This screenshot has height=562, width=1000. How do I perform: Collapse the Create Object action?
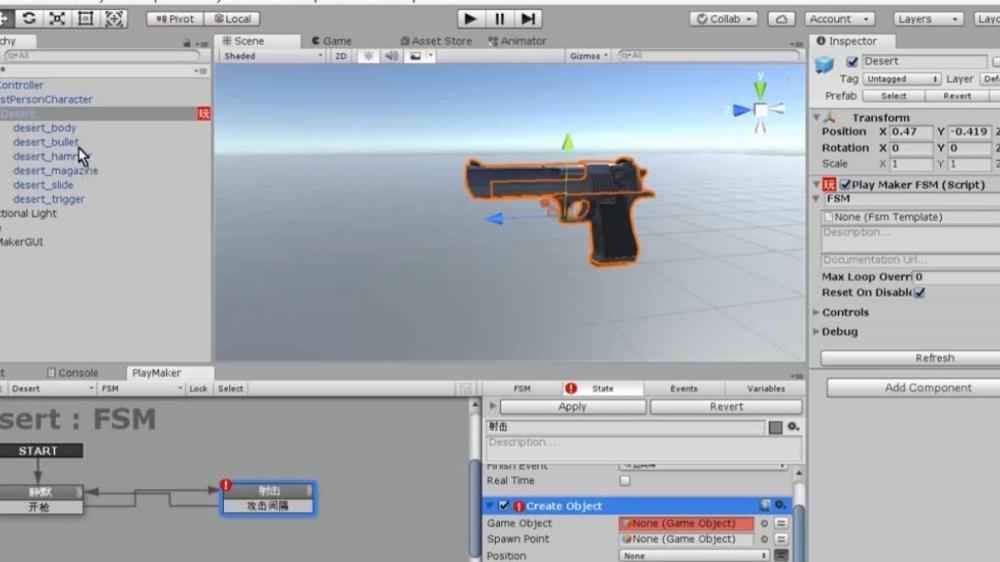tap(489, 506)
